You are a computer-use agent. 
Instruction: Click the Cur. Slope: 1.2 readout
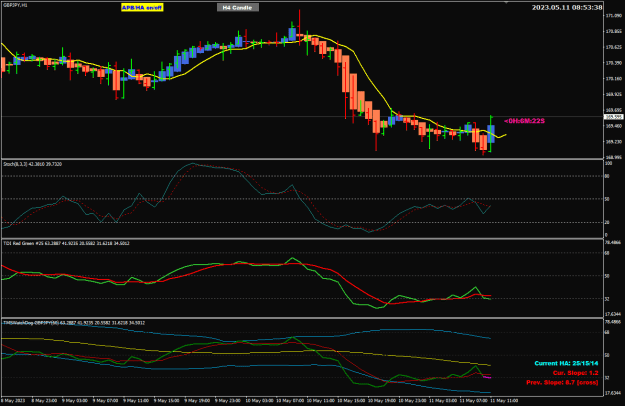[x=575, y=373]
